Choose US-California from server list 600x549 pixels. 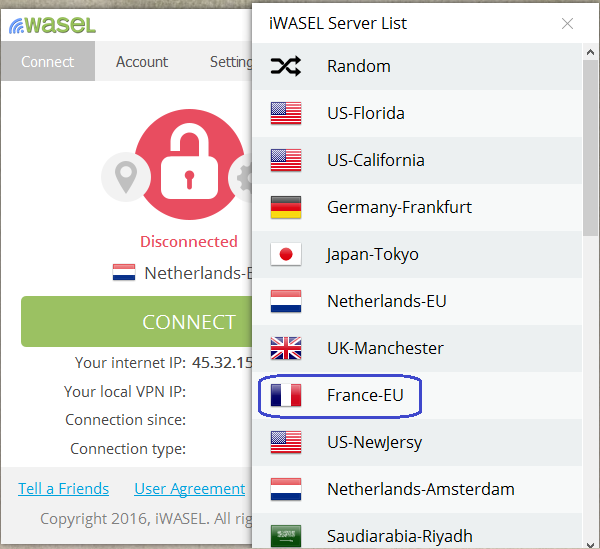[417, 160]
